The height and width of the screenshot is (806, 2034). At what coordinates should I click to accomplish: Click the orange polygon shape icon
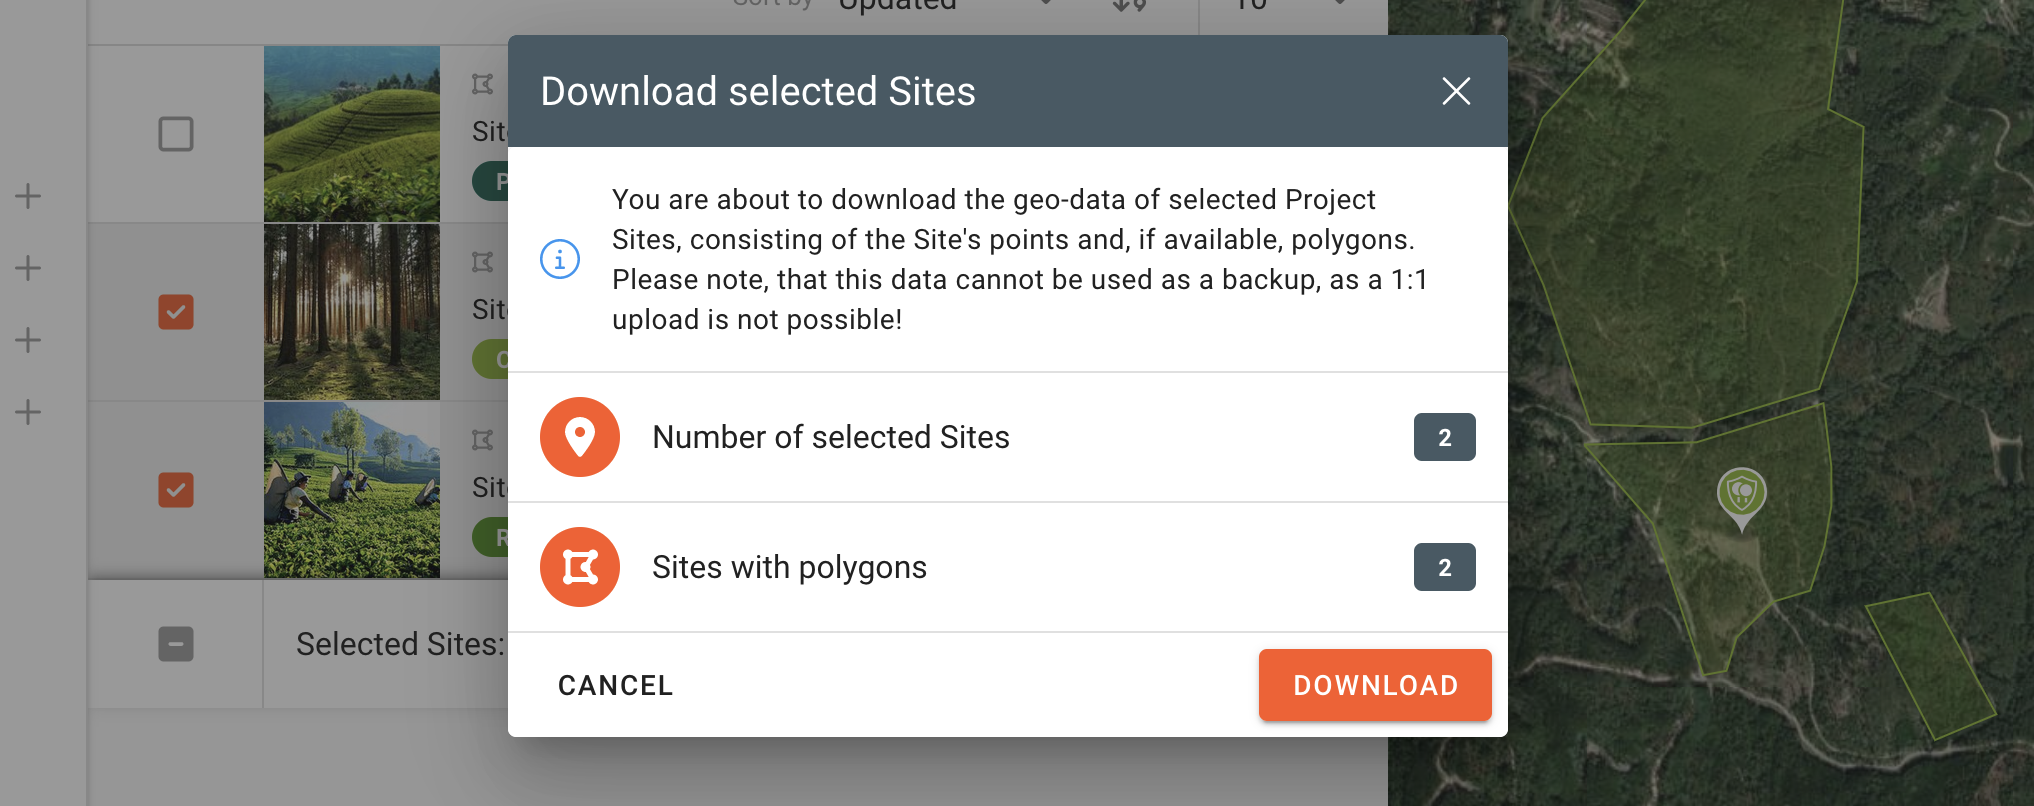click(x=580, y=567)
